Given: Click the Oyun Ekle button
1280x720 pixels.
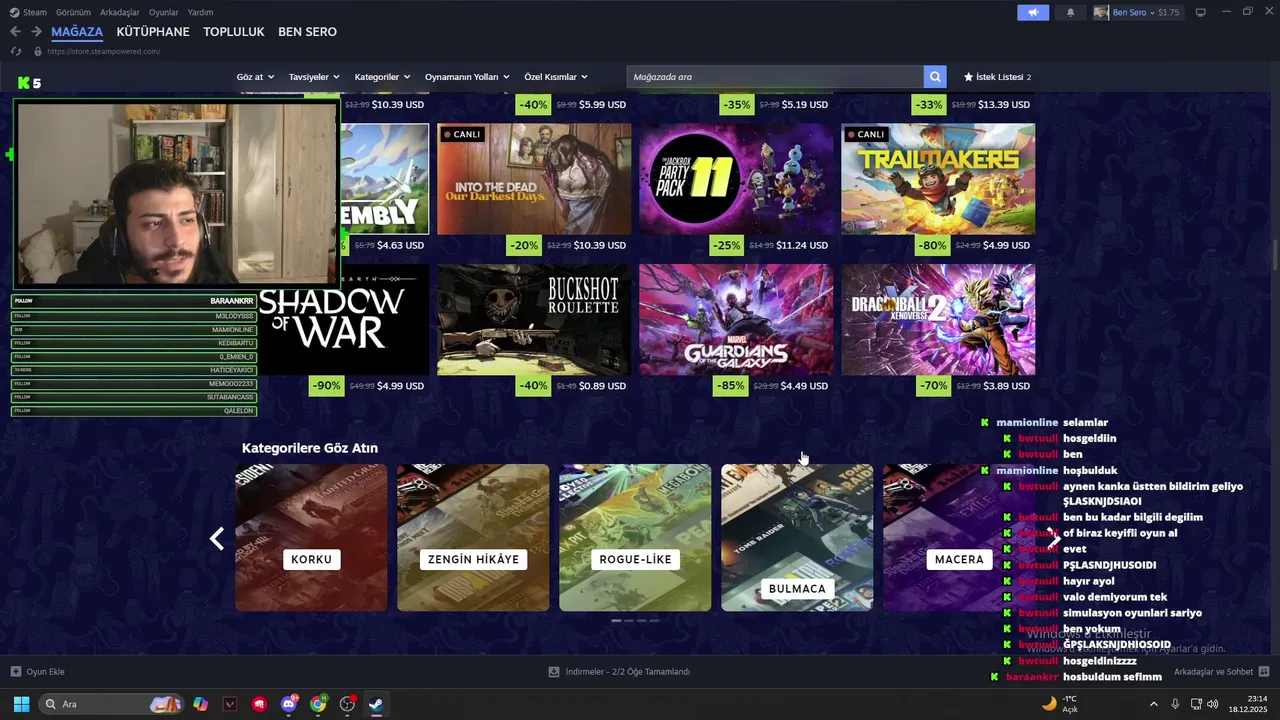Looking at the screenshot, I should click(x=37, y=672).
